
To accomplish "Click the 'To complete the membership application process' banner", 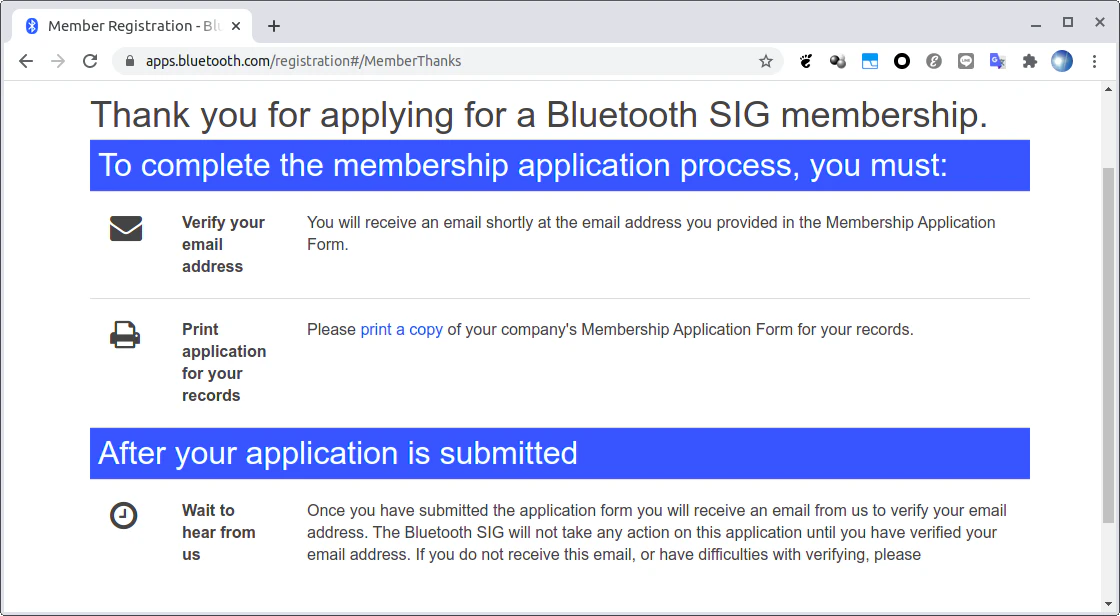I will (560, 165).
